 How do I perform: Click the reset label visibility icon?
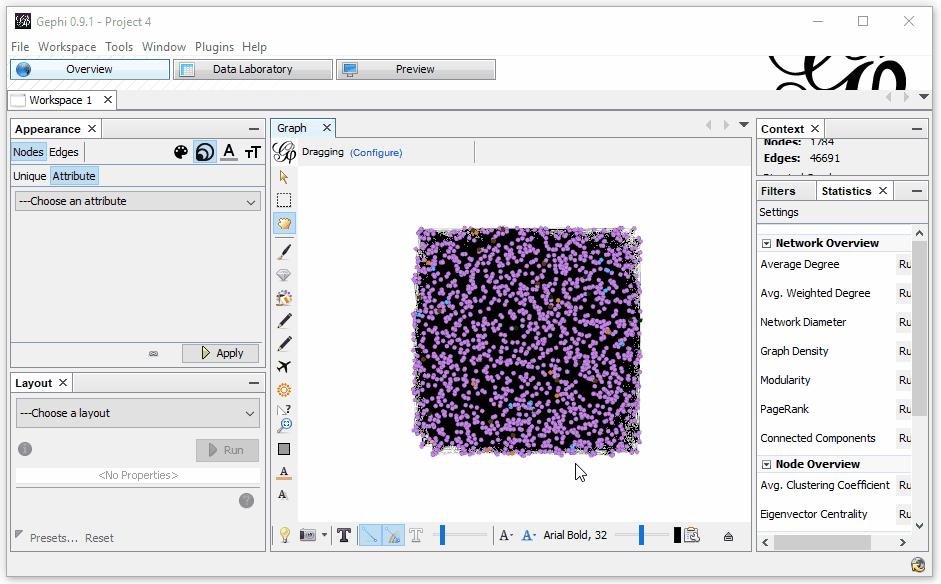point(284,495)
